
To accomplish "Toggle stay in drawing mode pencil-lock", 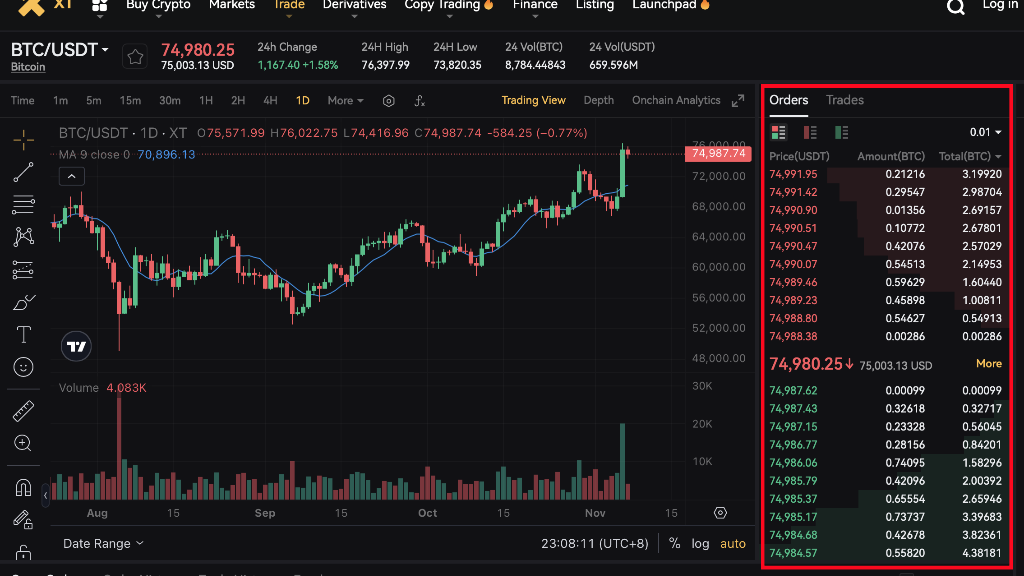I will 24,520.
